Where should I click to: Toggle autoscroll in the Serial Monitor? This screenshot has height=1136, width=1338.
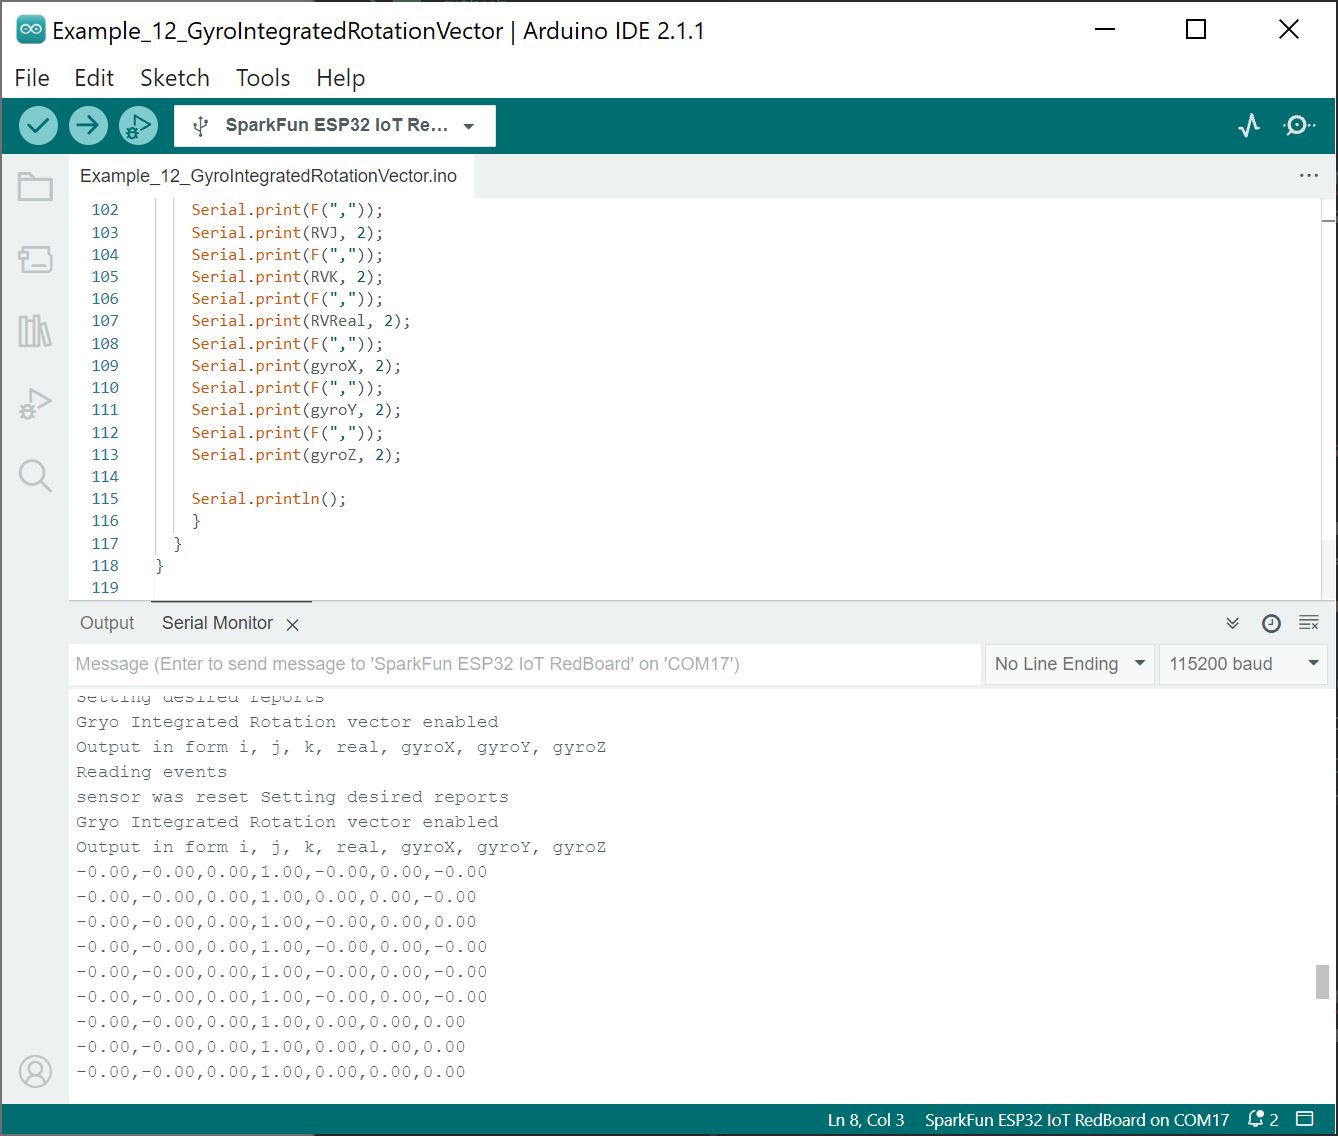(x=1233, y=623)
